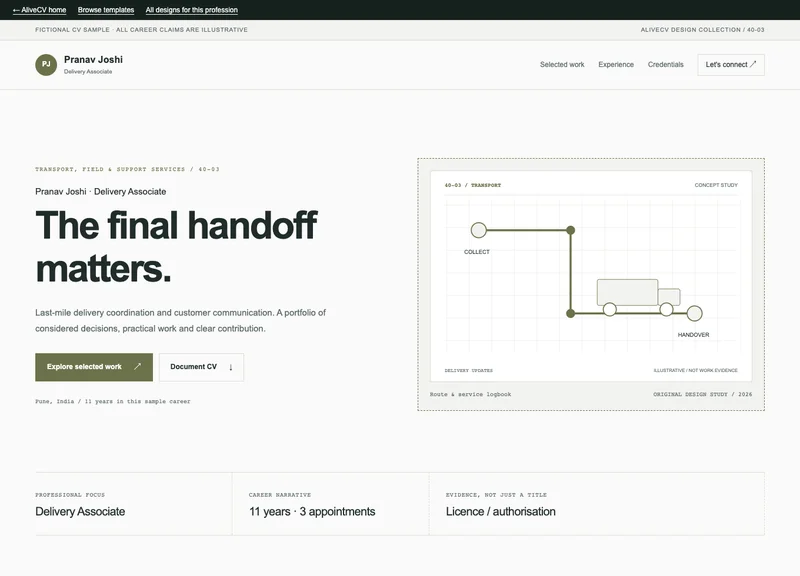This screenshot has height=576, width=800.
Task: Open Browse templates link
Action: [x=106, y=10]
